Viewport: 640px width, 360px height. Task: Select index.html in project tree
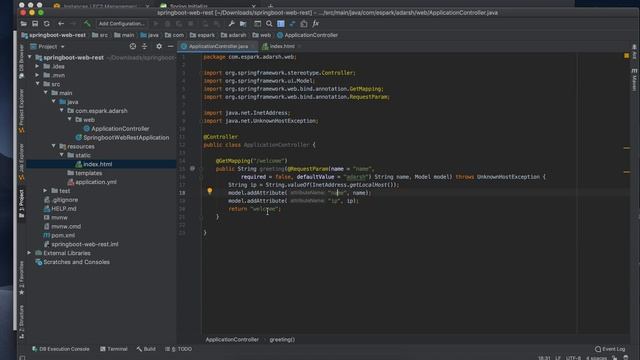93,164
